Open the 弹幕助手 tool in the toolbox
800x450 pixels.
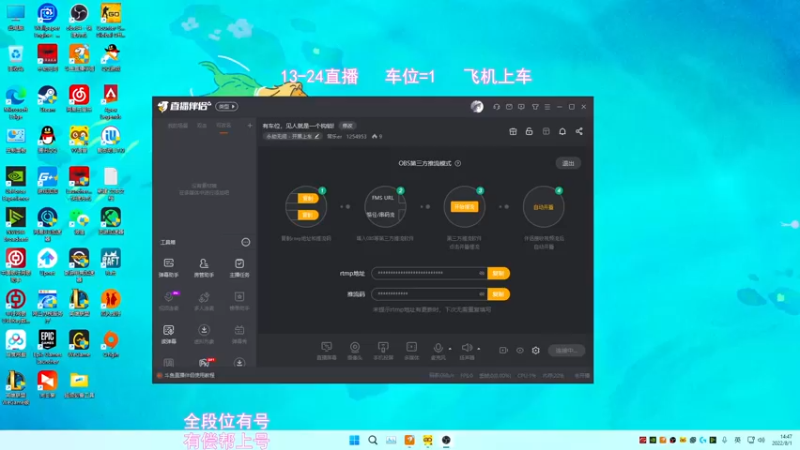168,267
